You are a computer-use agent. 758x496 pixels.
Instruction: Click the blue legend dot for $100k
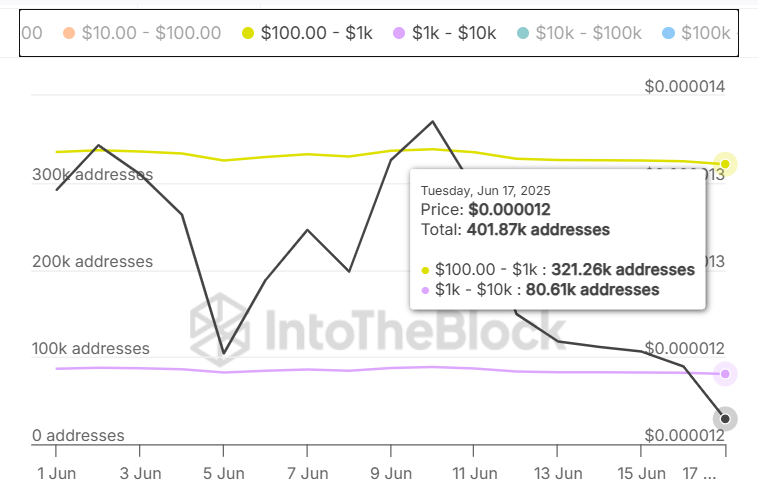click(x=667, y=33)
